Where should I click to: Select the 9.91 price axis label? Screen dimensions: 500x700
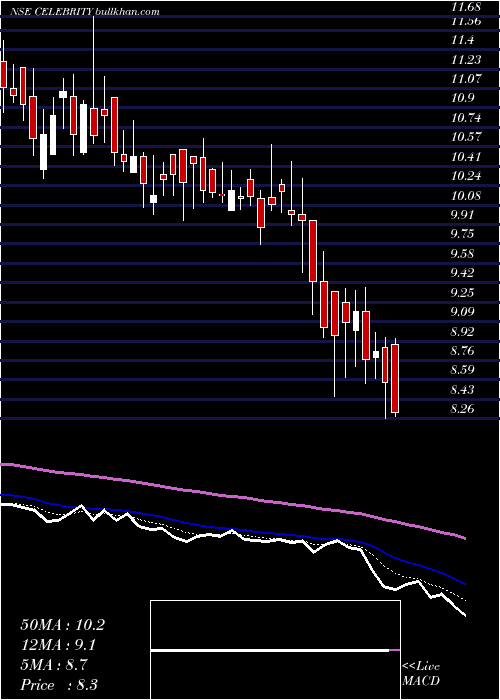[x=463, y=215]
